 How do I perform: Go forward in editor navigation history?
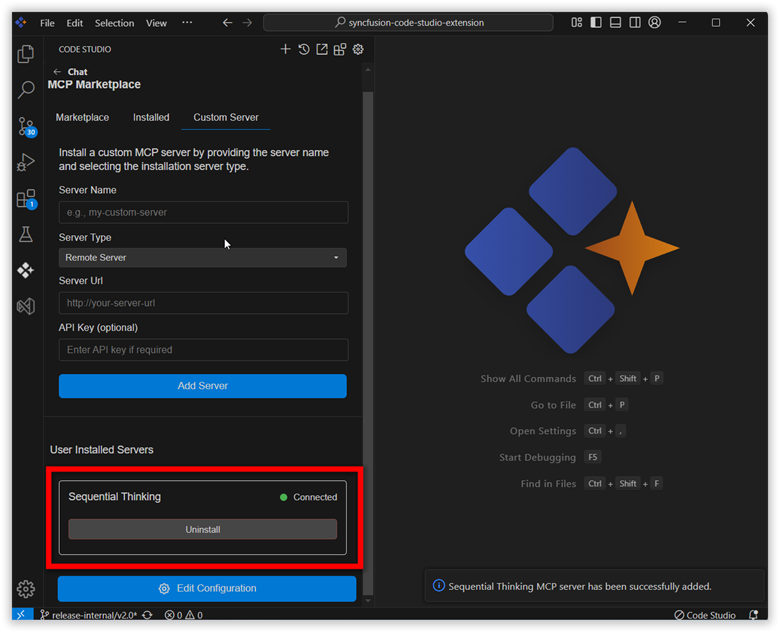point(247,22)
